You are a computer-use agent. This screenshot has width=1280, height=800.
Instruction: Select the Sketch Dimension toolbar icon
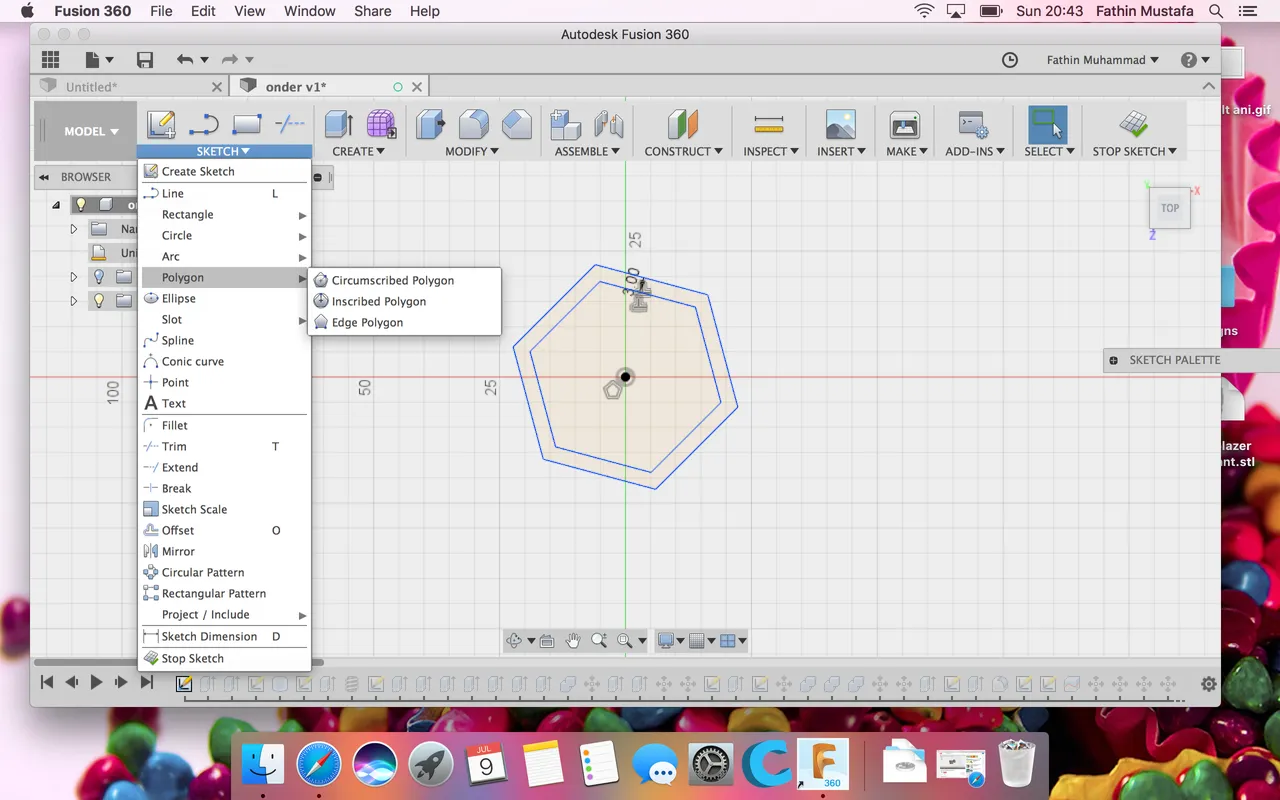[x=289, y=125]
